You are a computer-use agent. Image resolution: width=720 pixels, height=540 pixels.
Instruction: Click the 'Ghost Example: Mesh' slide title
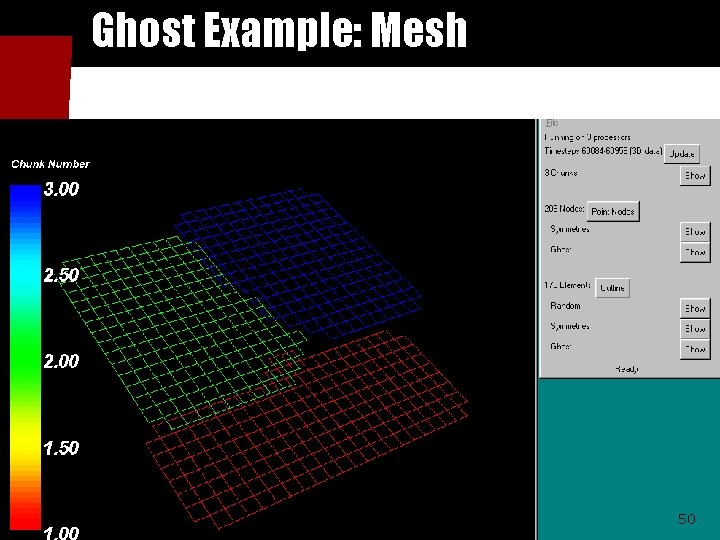point(279,30)
